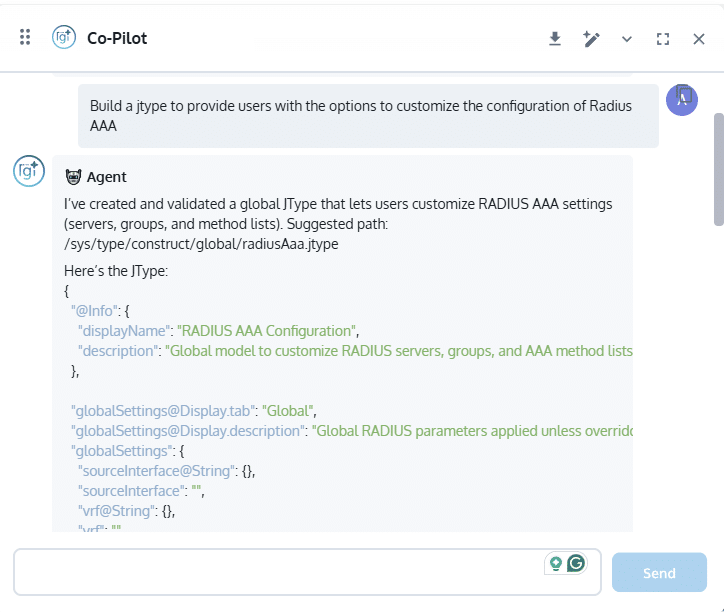This screenshot has width=724, height=612.
Task: Click the green lightbulb icon in the input box
Action: [x=555, y=563]
